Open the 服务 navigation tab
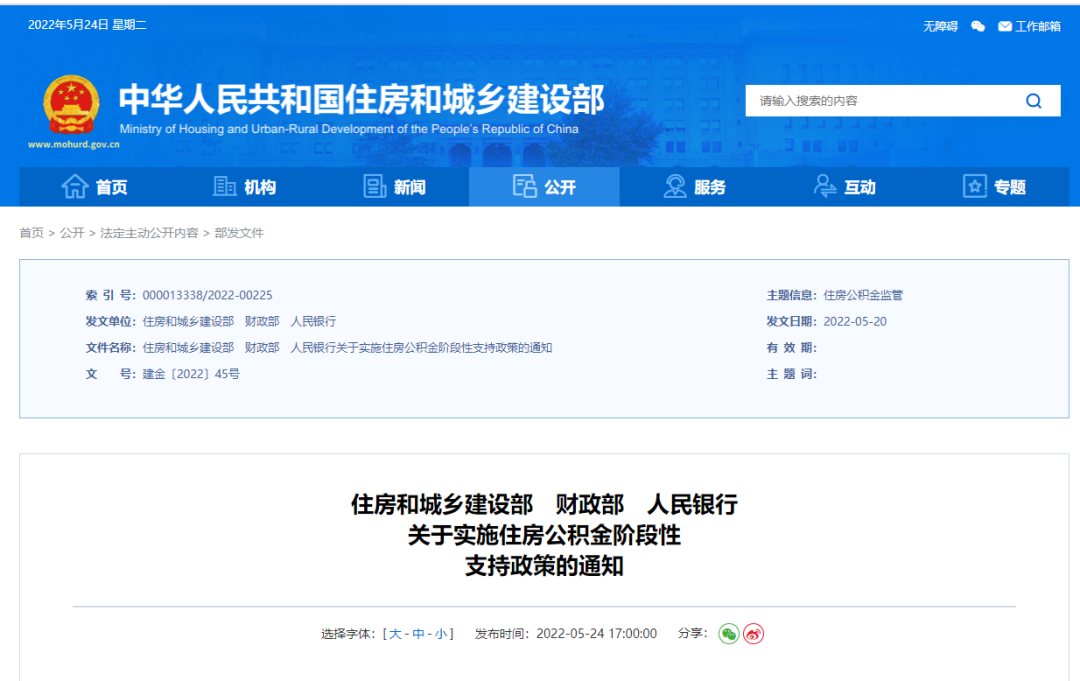 [694, 187]
